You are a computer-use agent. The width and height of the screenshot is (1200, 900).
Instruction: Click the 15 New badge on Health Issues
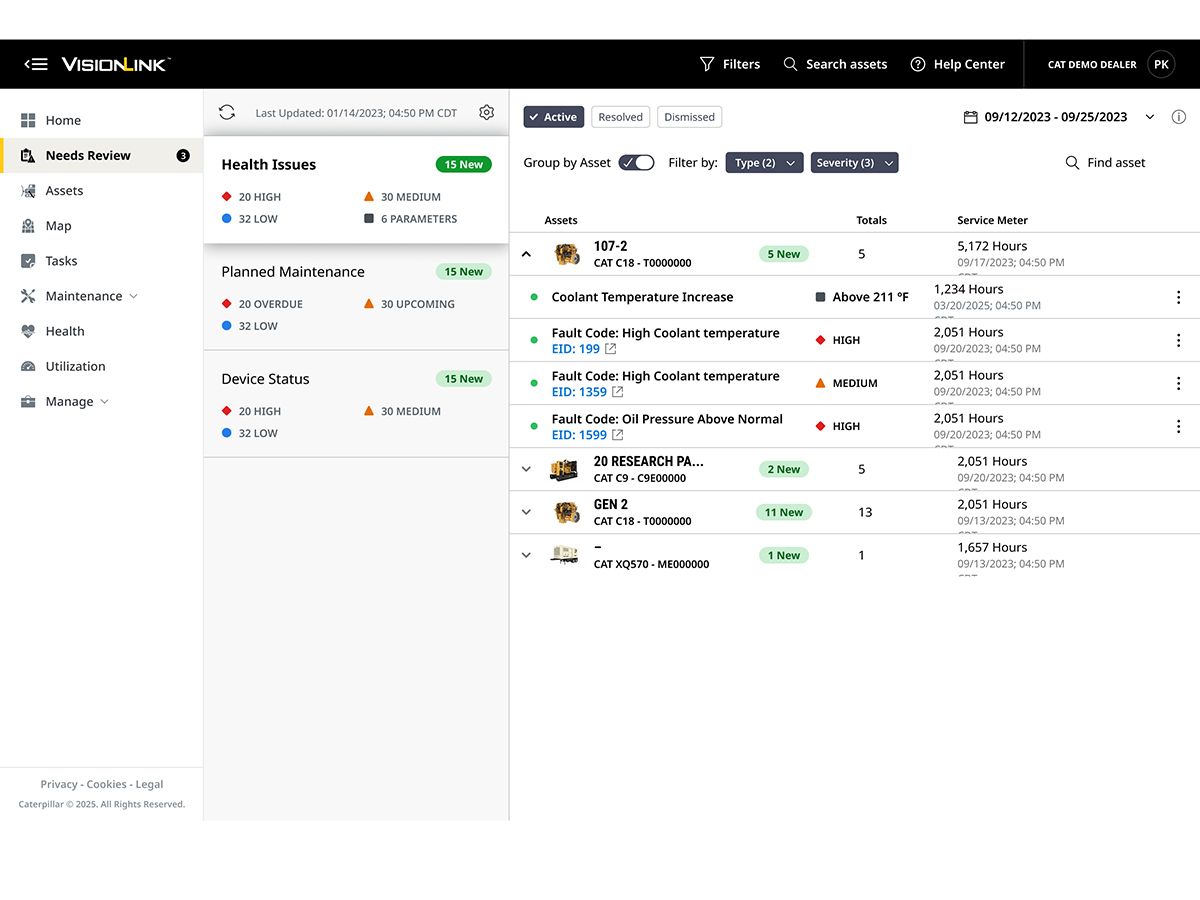tap(464, 164)
